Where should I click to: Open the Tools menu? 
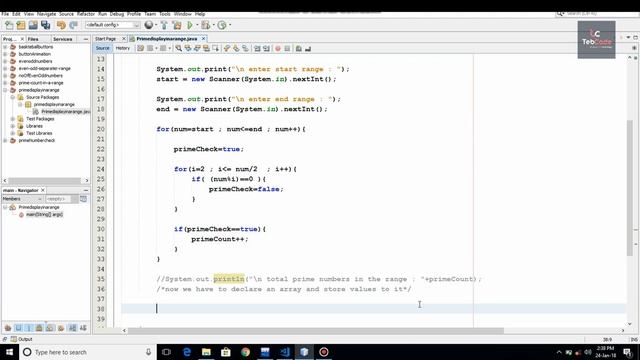coord(165,14)
